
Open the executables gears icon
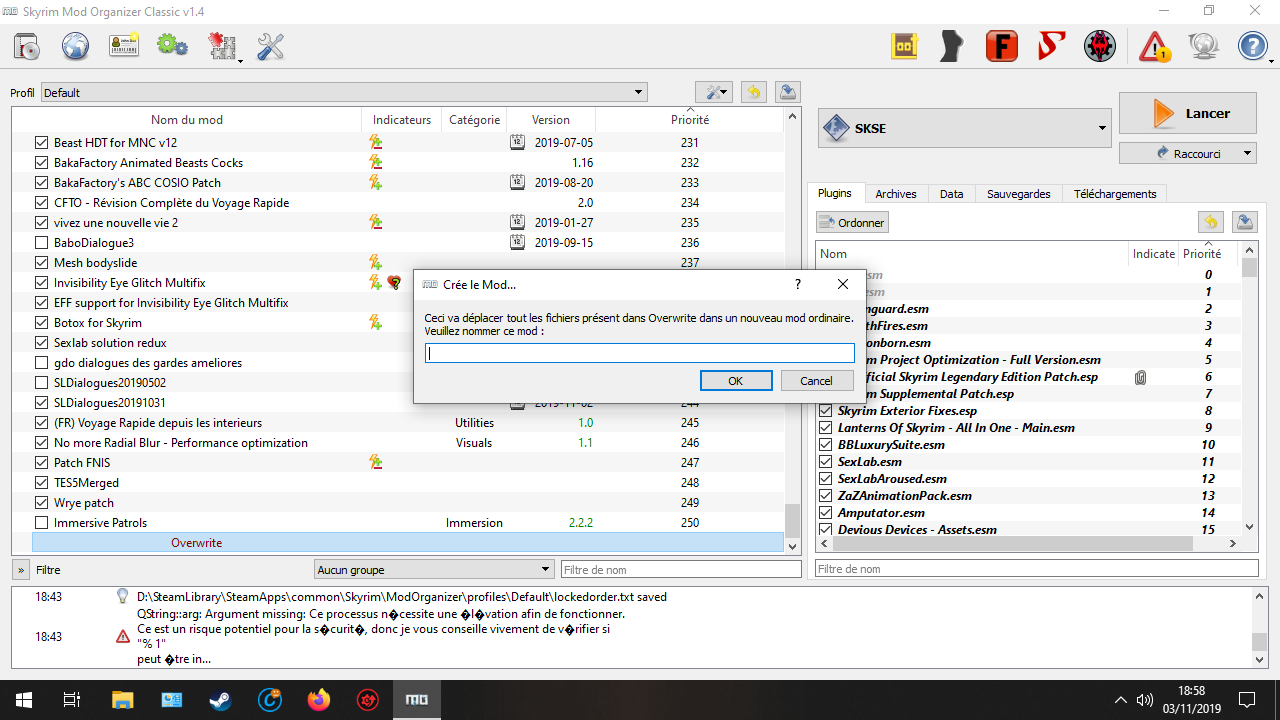pyautogui.click(x=172, y=46)
